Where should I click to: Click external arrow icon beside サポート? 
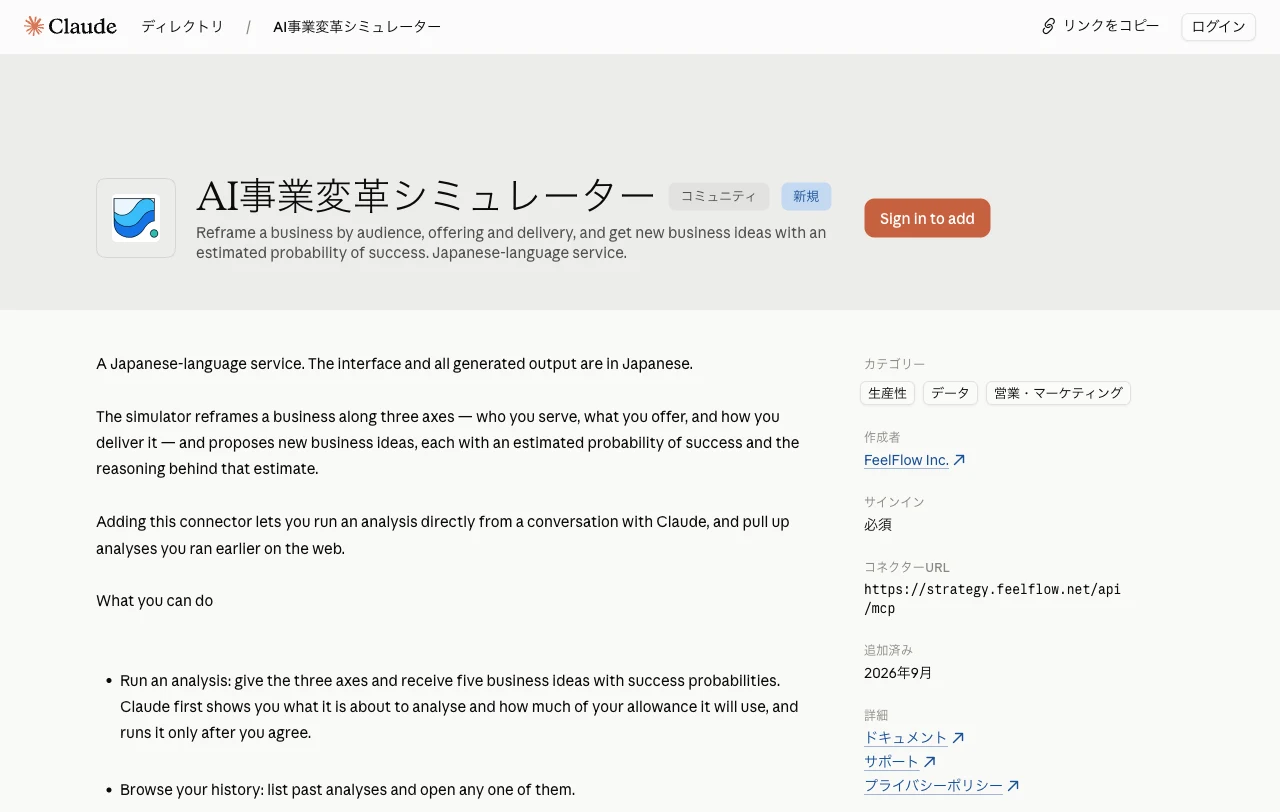930,761
